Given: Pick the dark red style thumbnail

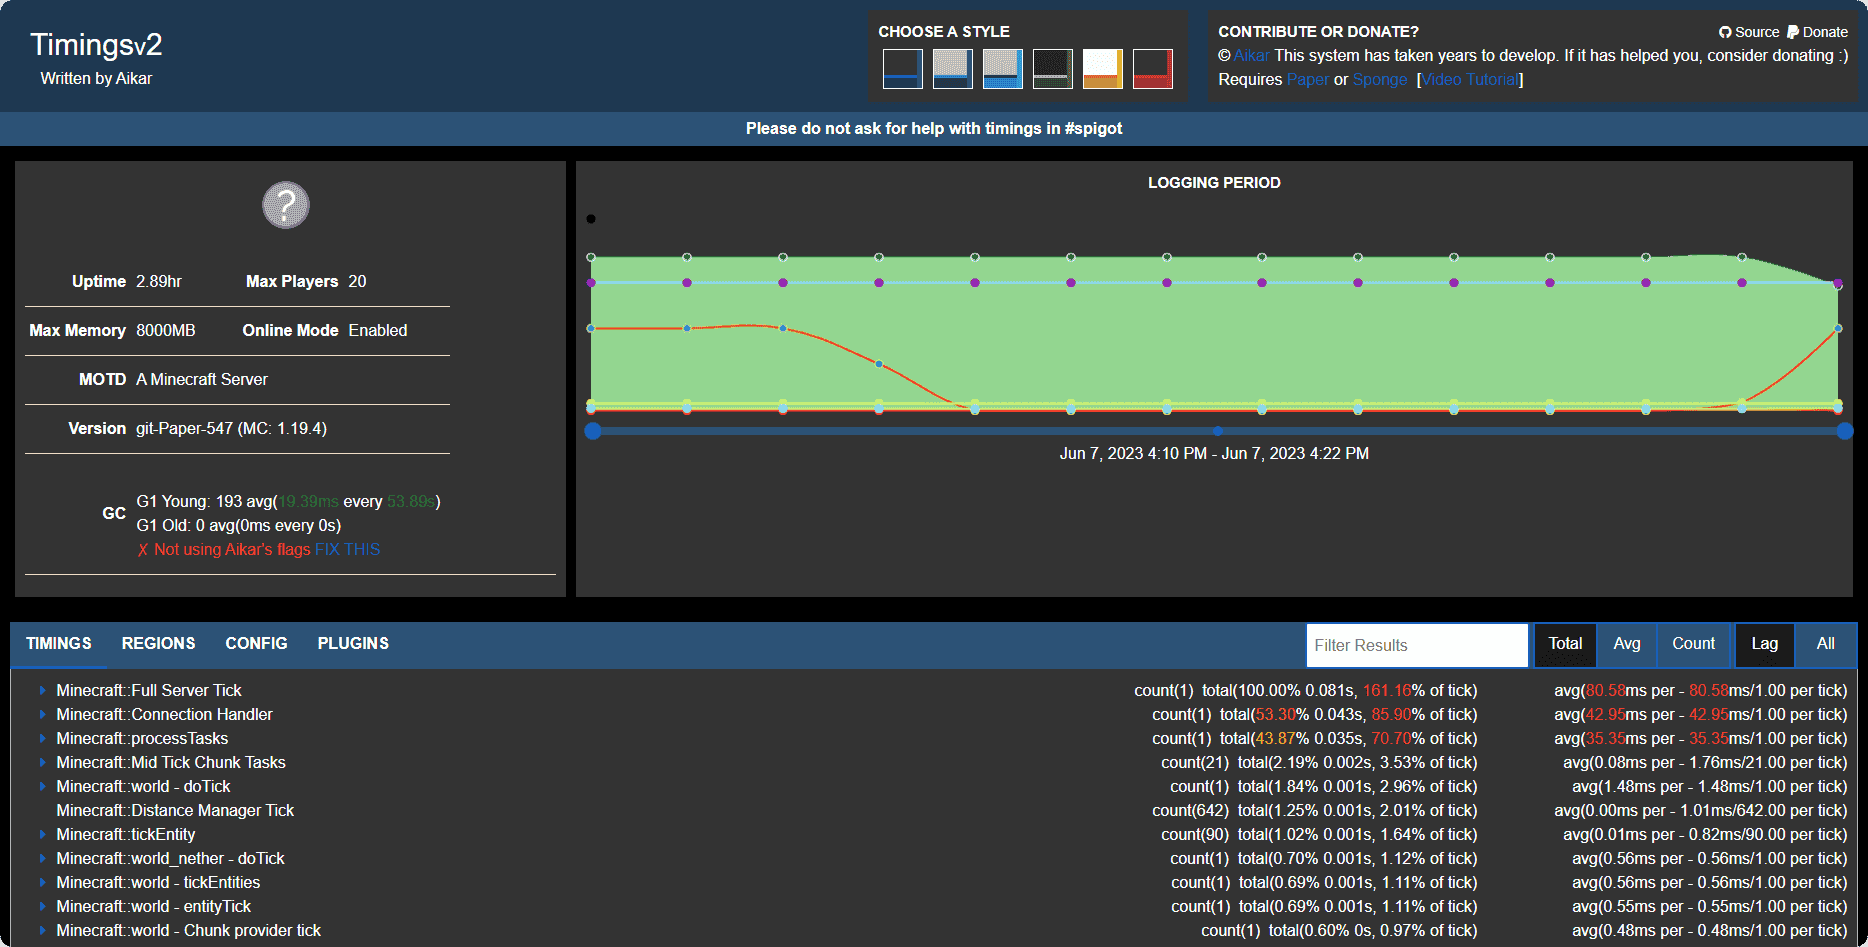Looking at the screenshot, I should (x=1152, y=69).
